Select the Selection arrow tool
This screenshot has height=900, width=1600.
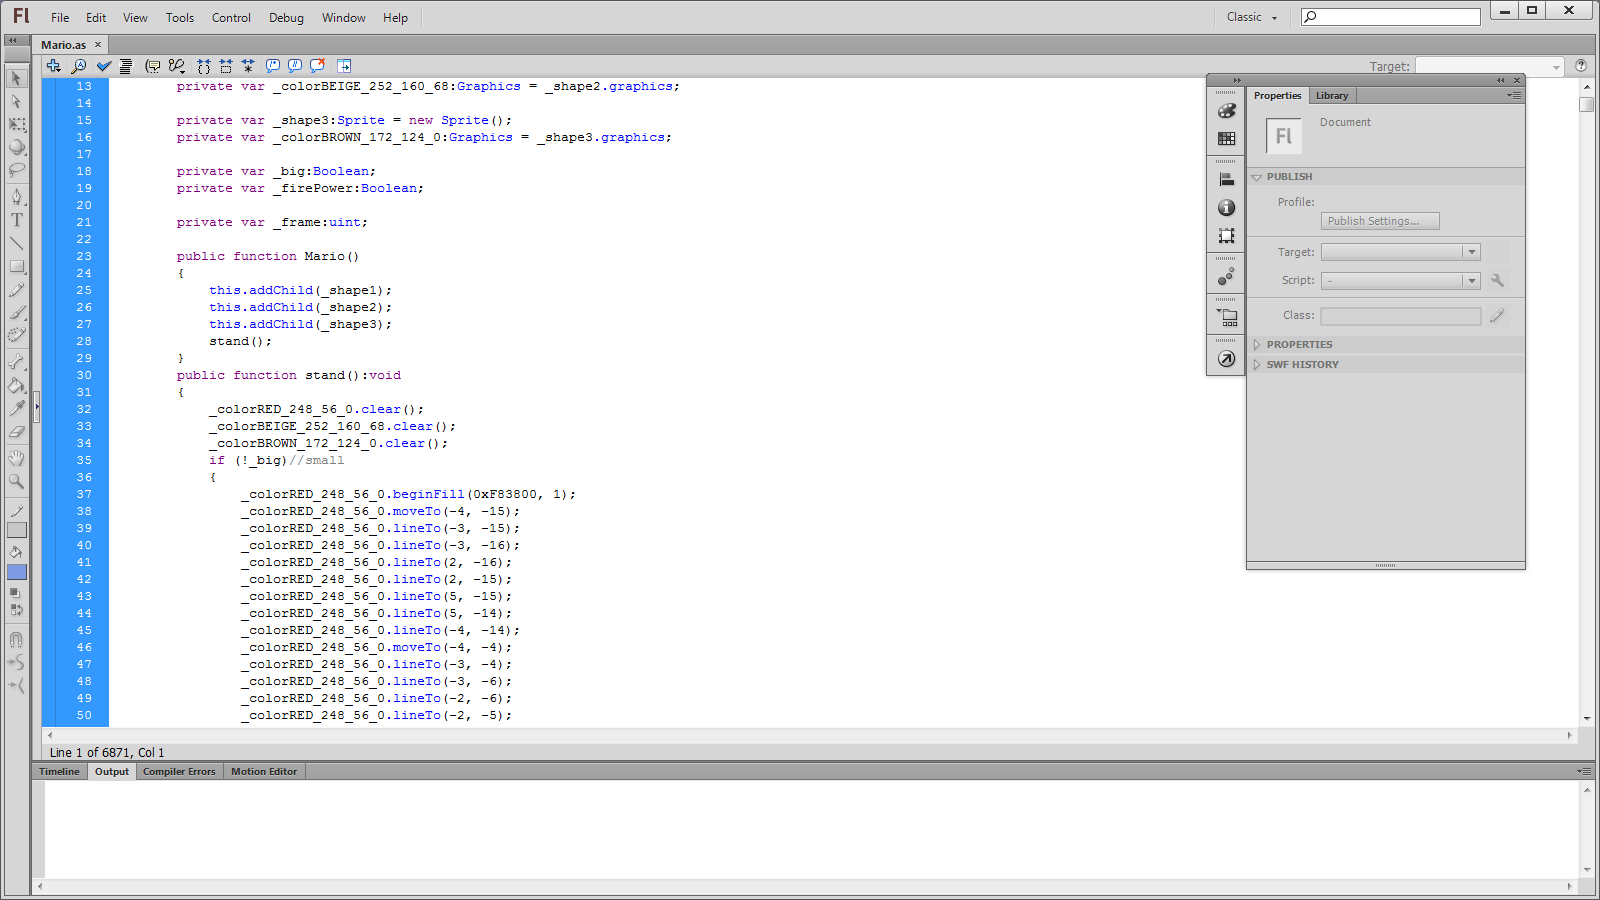16,78
